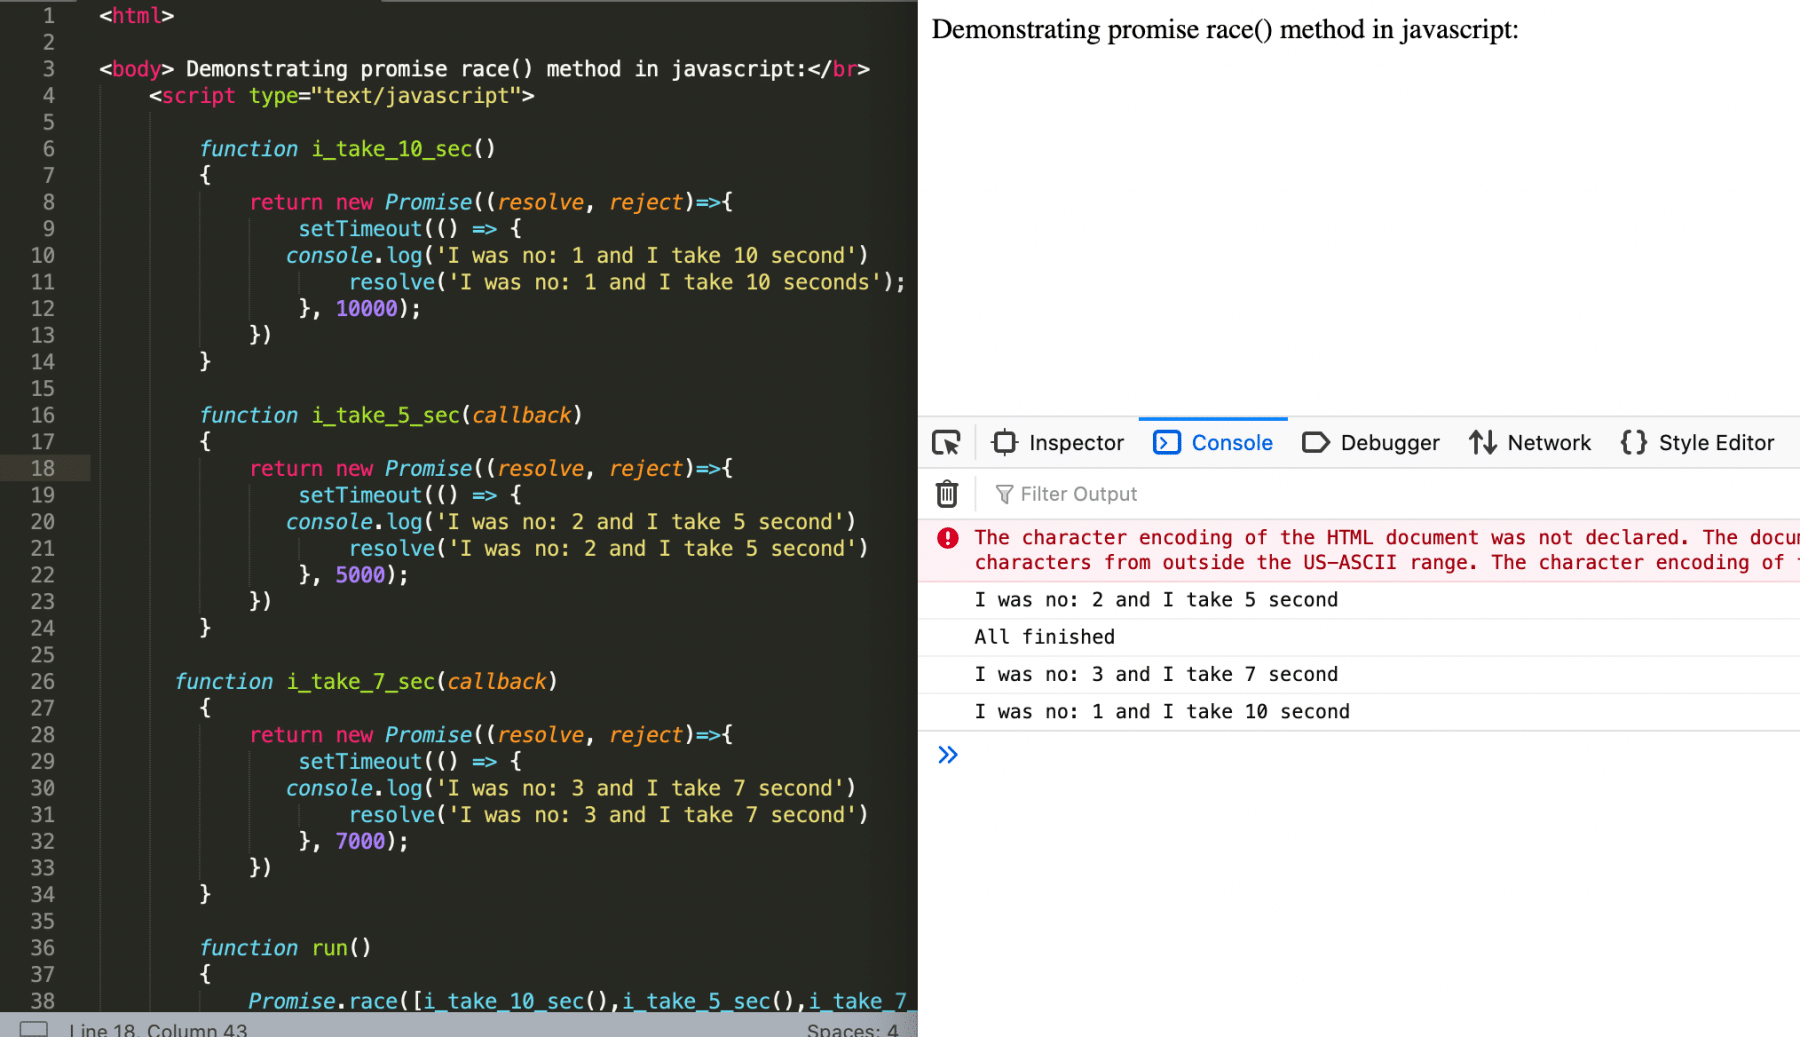This screenshot has height=1037, width=1800.
Task: Open the Spaces: 4 indentation menu
Action: coord(852,1029)
